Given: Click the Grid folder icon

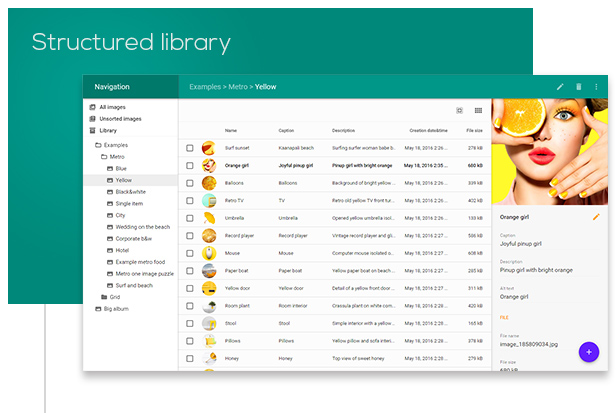Looking at the screenshot, I should click(104, 297).
